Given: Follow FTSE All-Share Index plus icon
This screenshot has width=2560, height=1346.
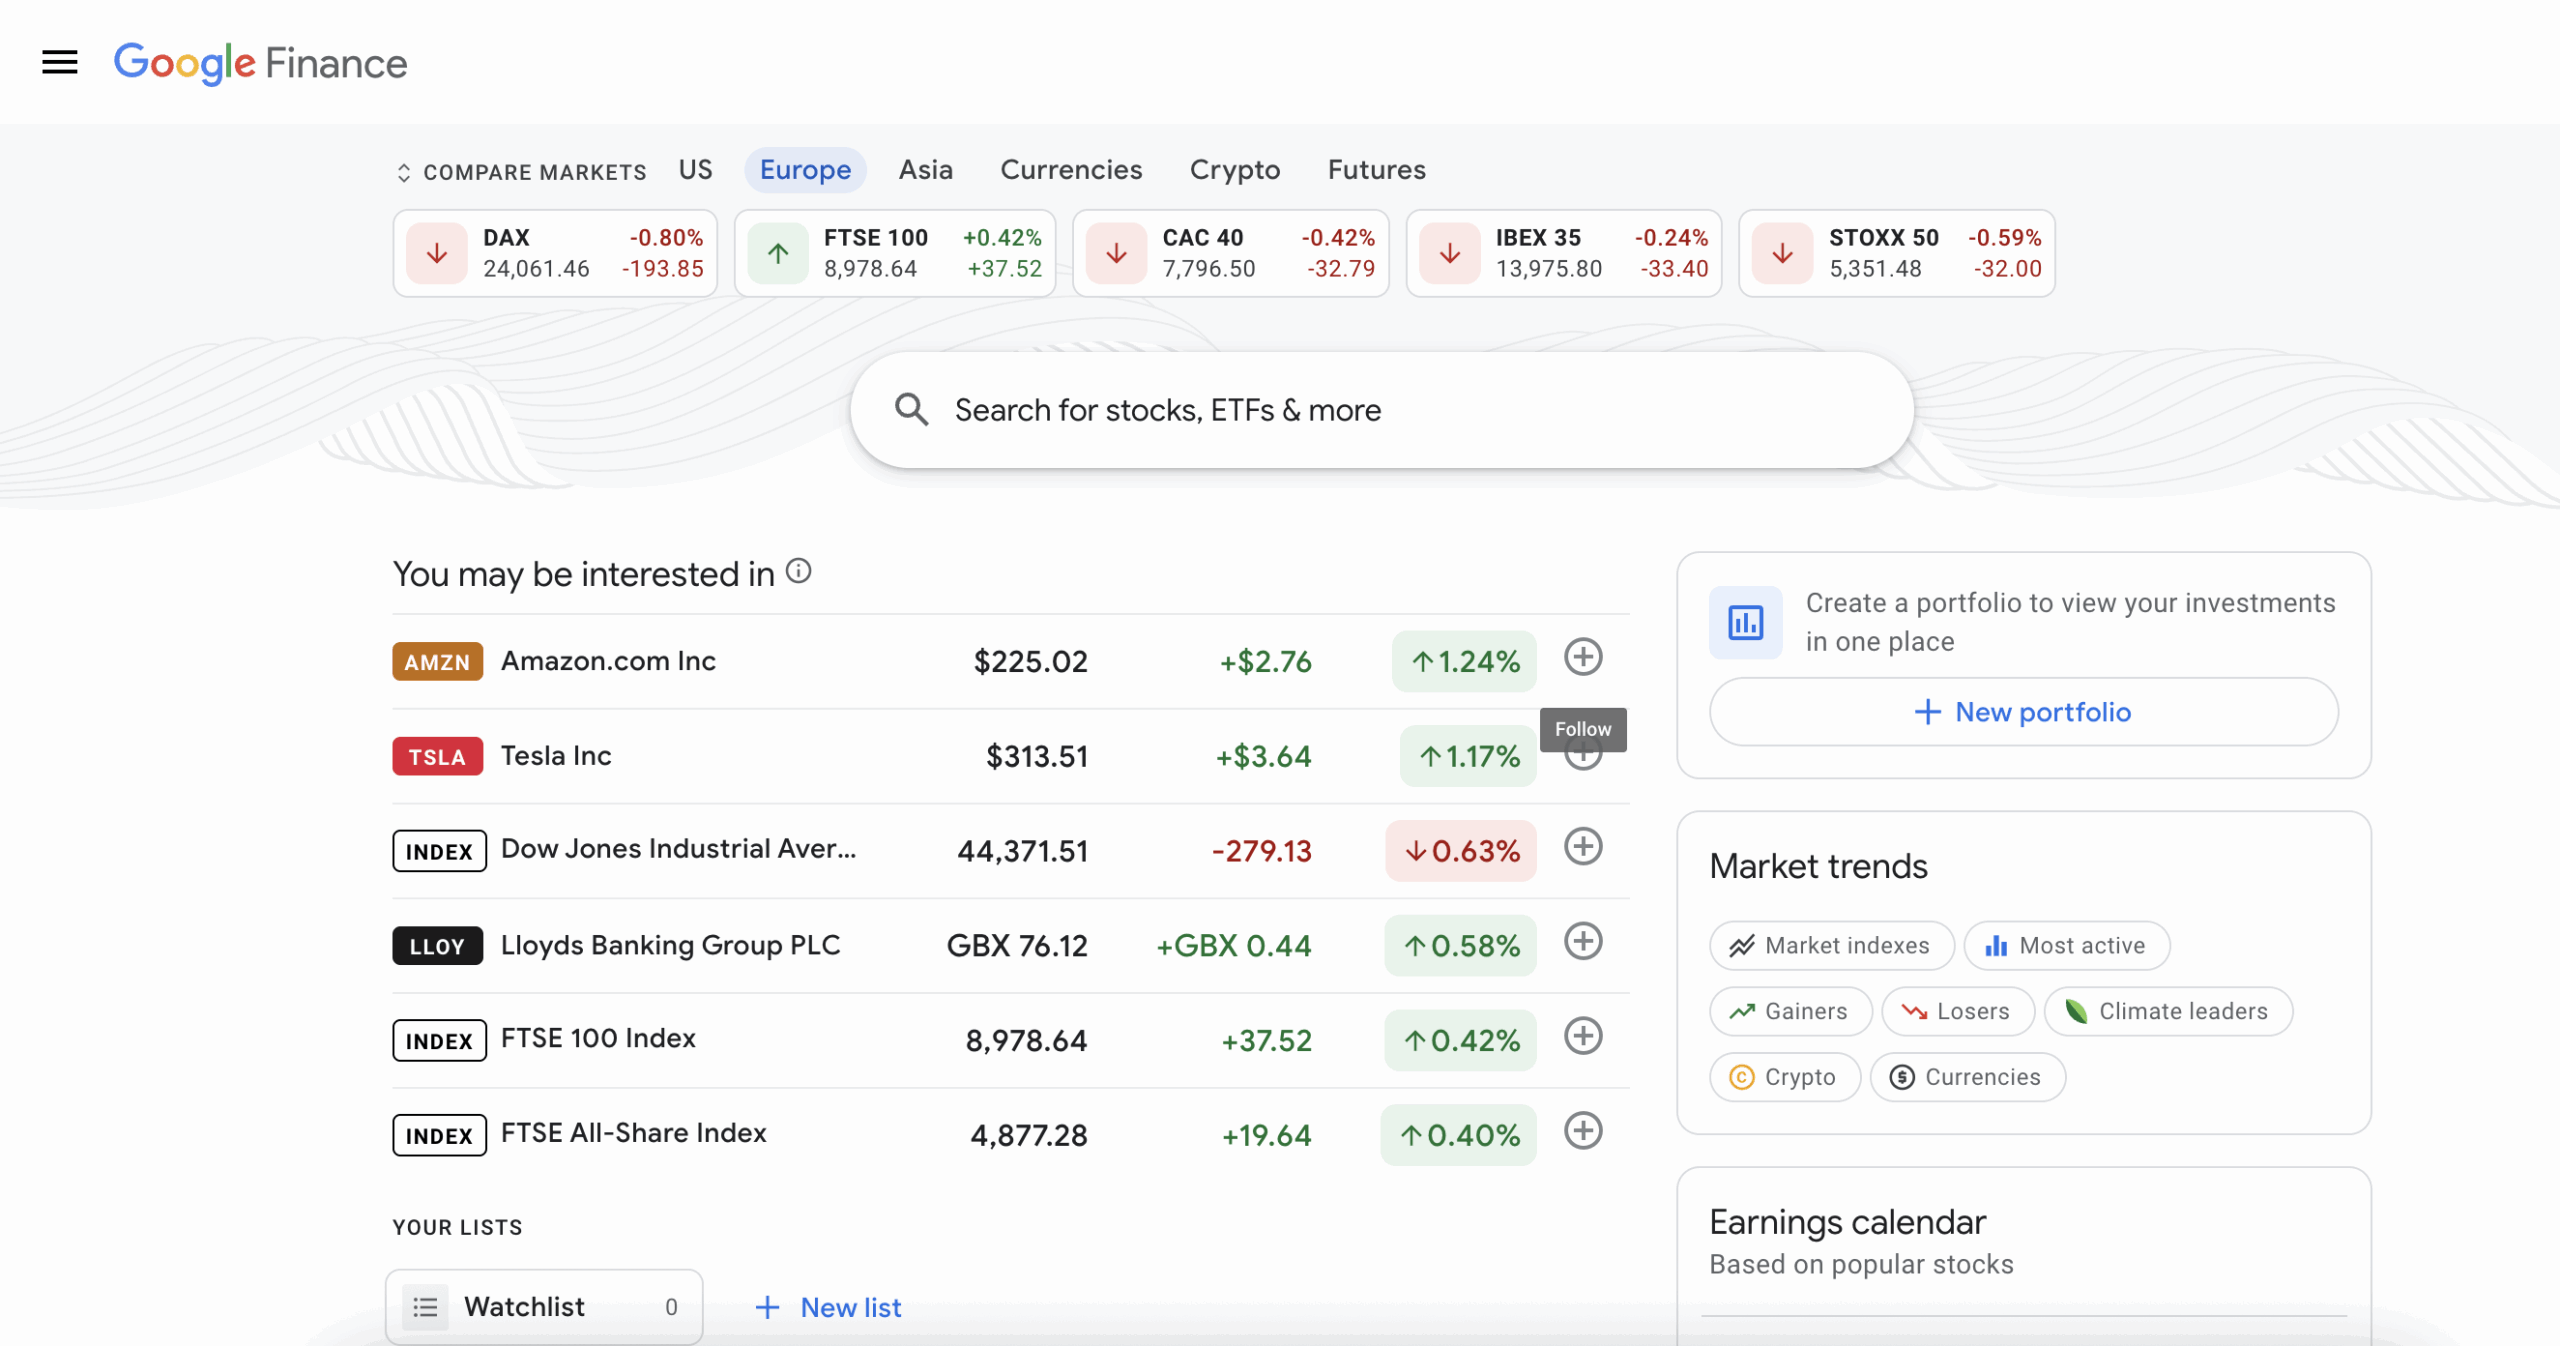Looking at the screenshot, I should (1583, 1131).
